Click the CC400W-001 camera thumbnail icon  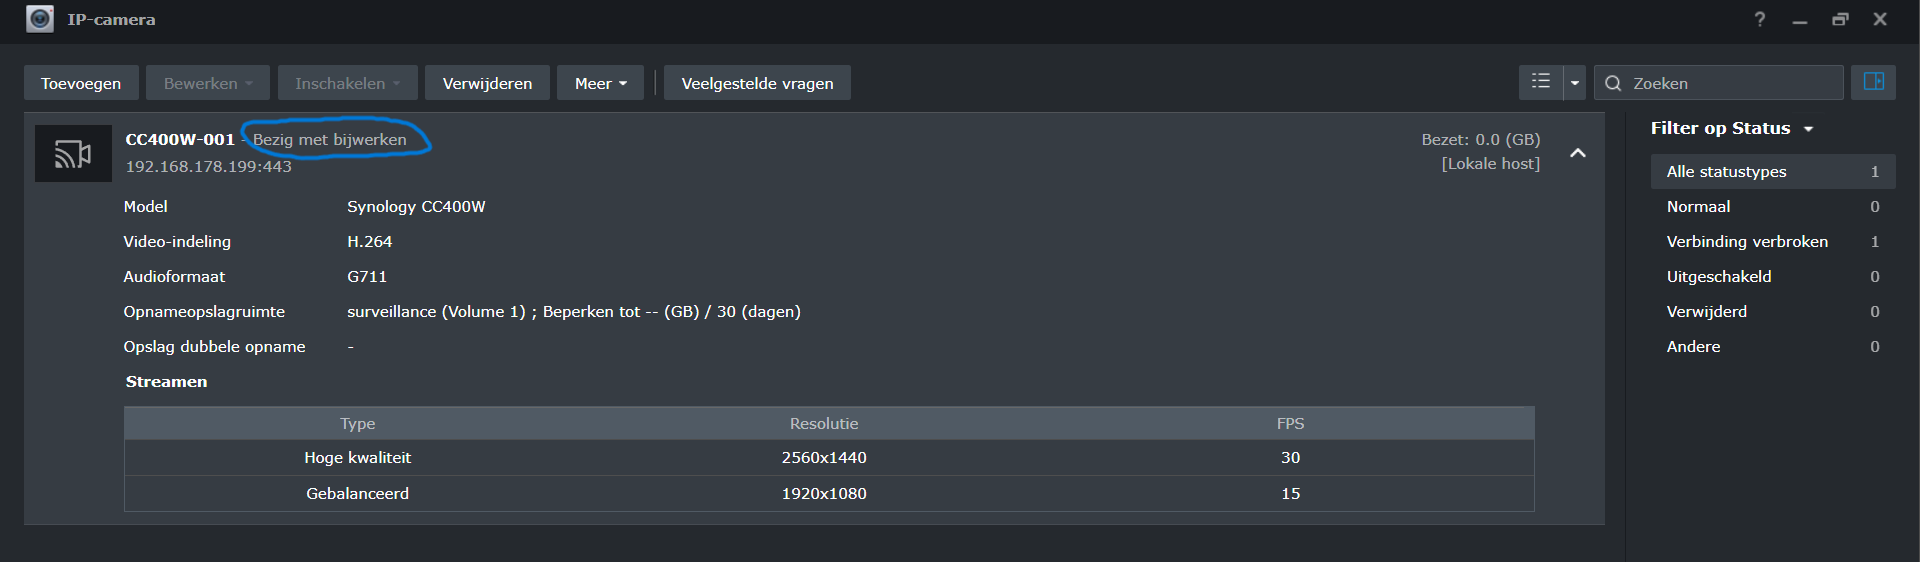(73, 153)
